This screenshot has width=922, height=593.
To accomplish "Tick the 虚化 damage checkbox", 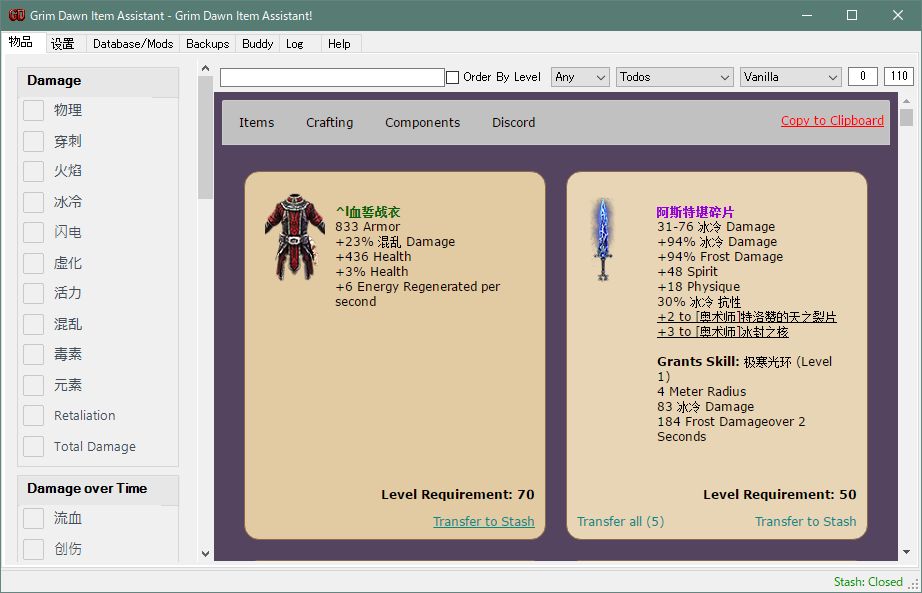I will (x=34, y=263).
